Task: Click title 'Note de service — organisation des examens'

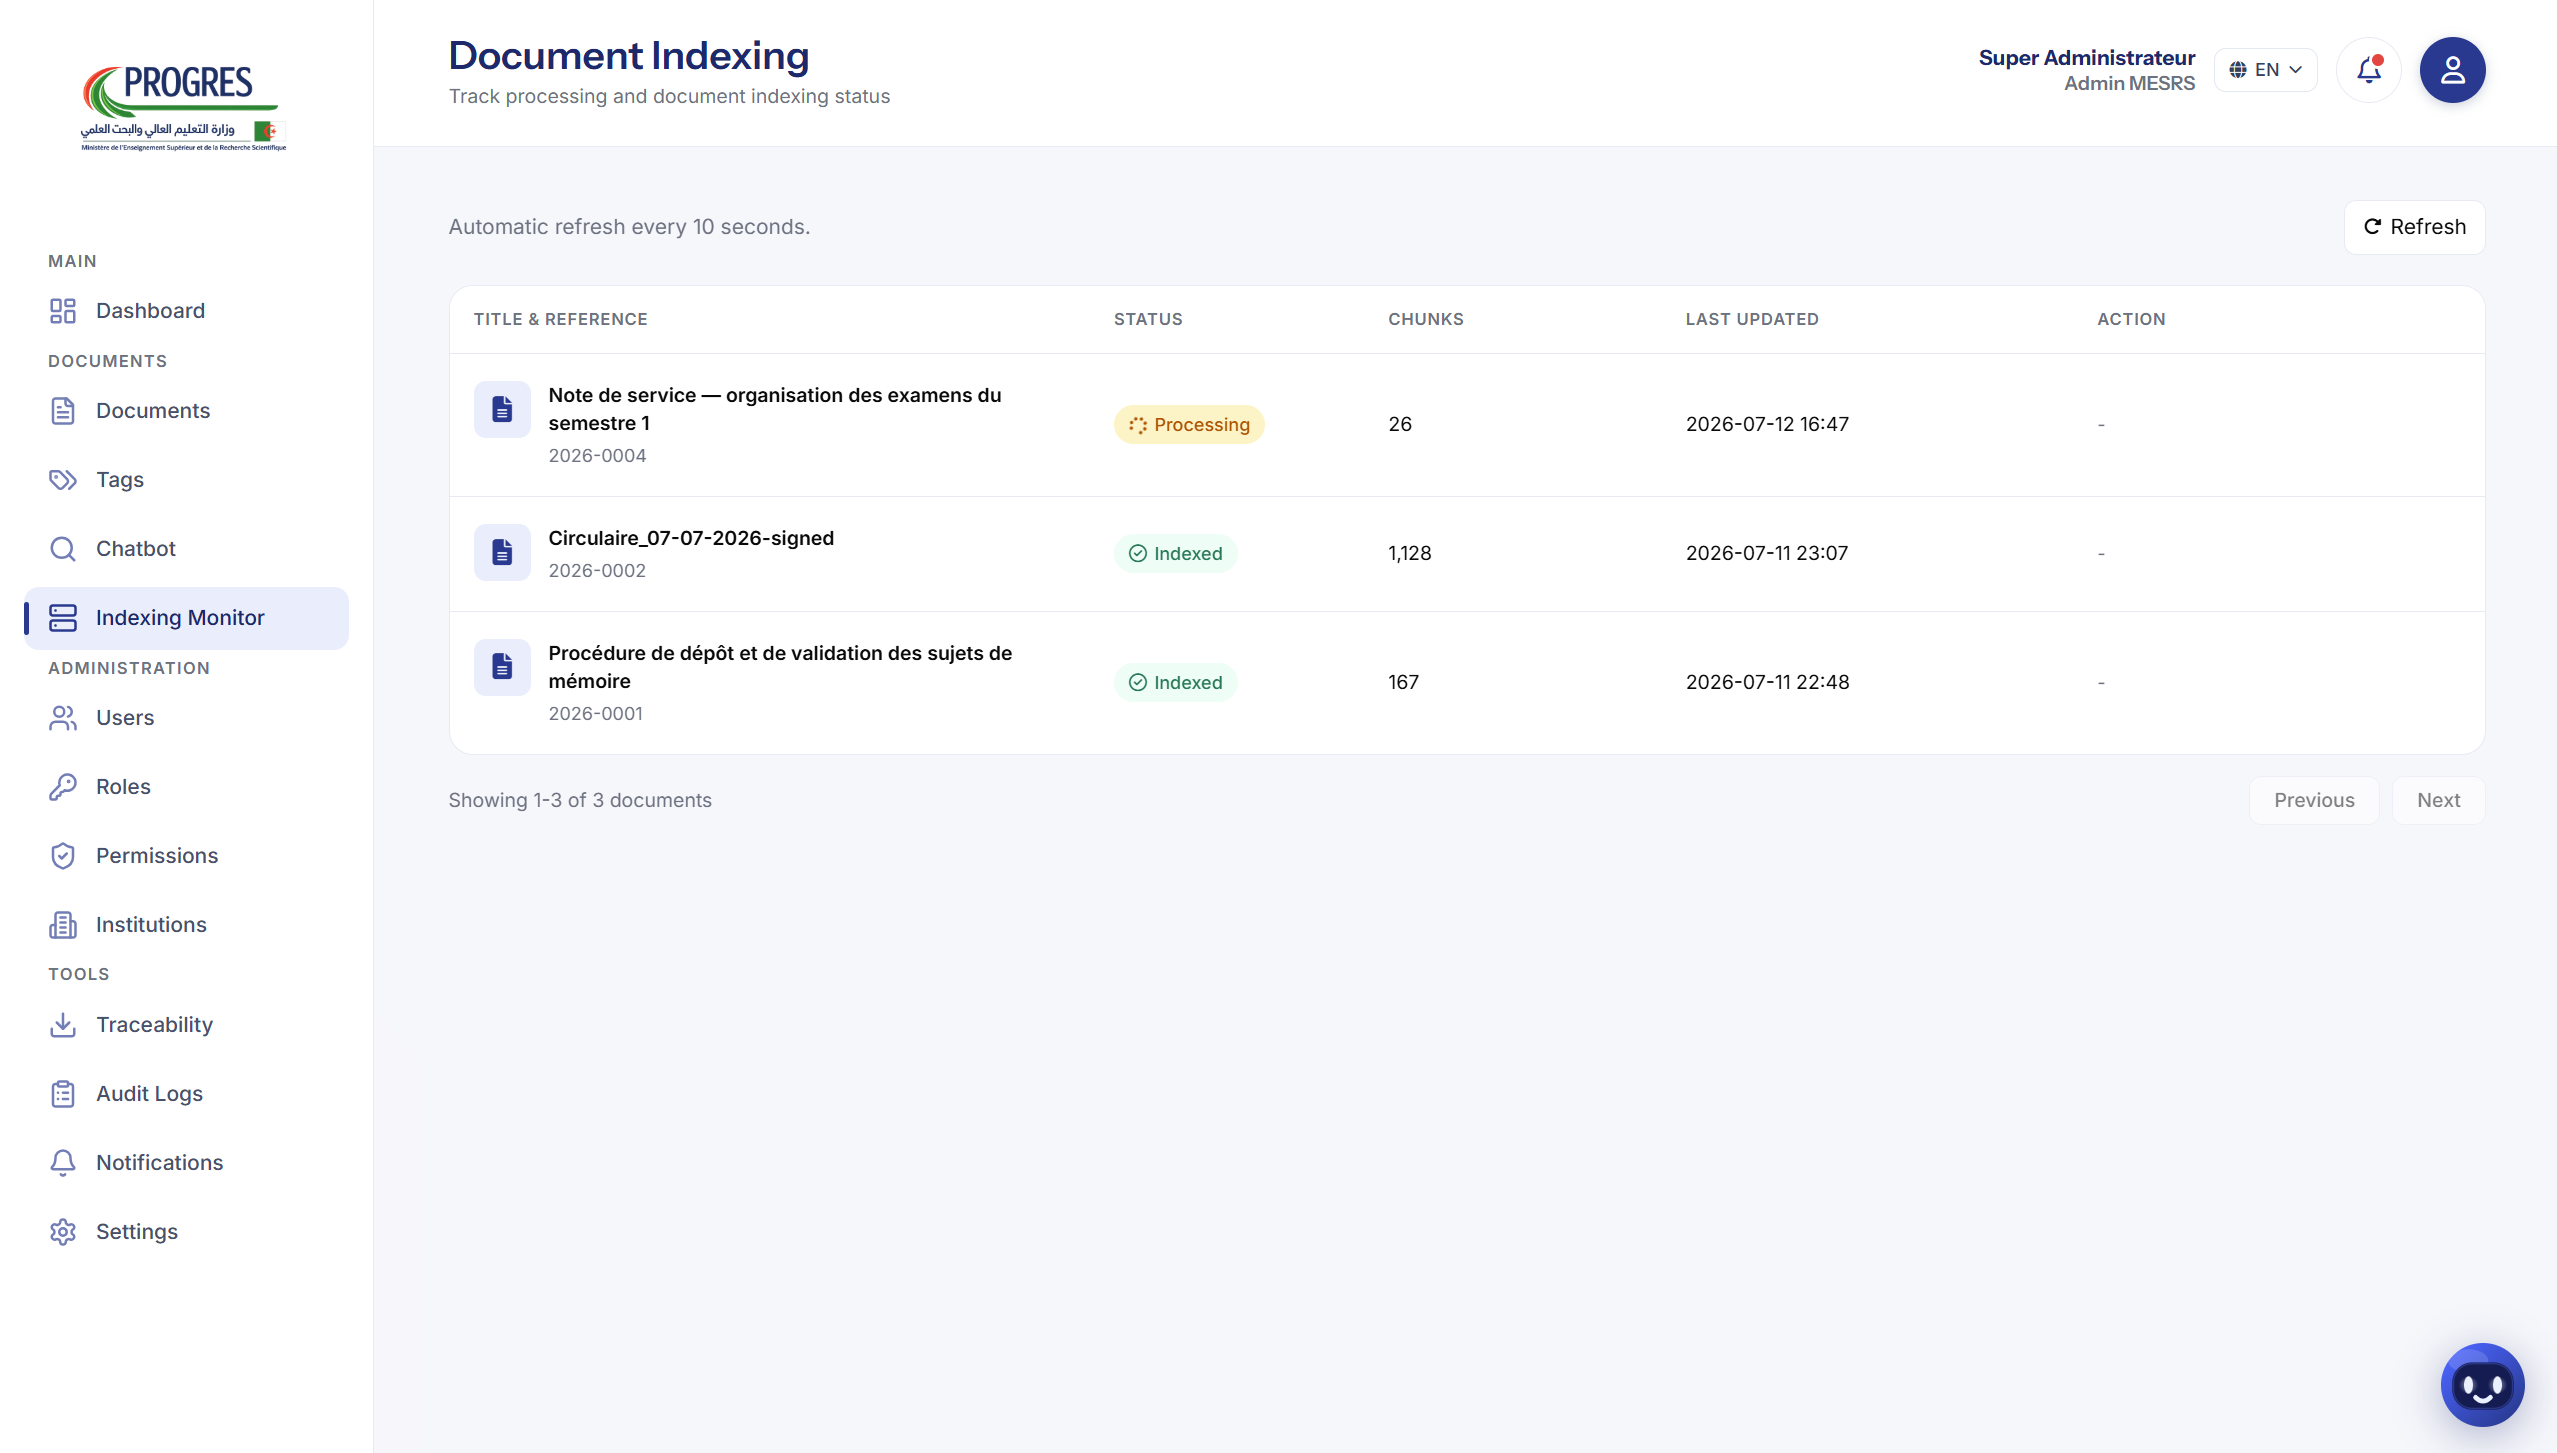Action: pos(775,409)
